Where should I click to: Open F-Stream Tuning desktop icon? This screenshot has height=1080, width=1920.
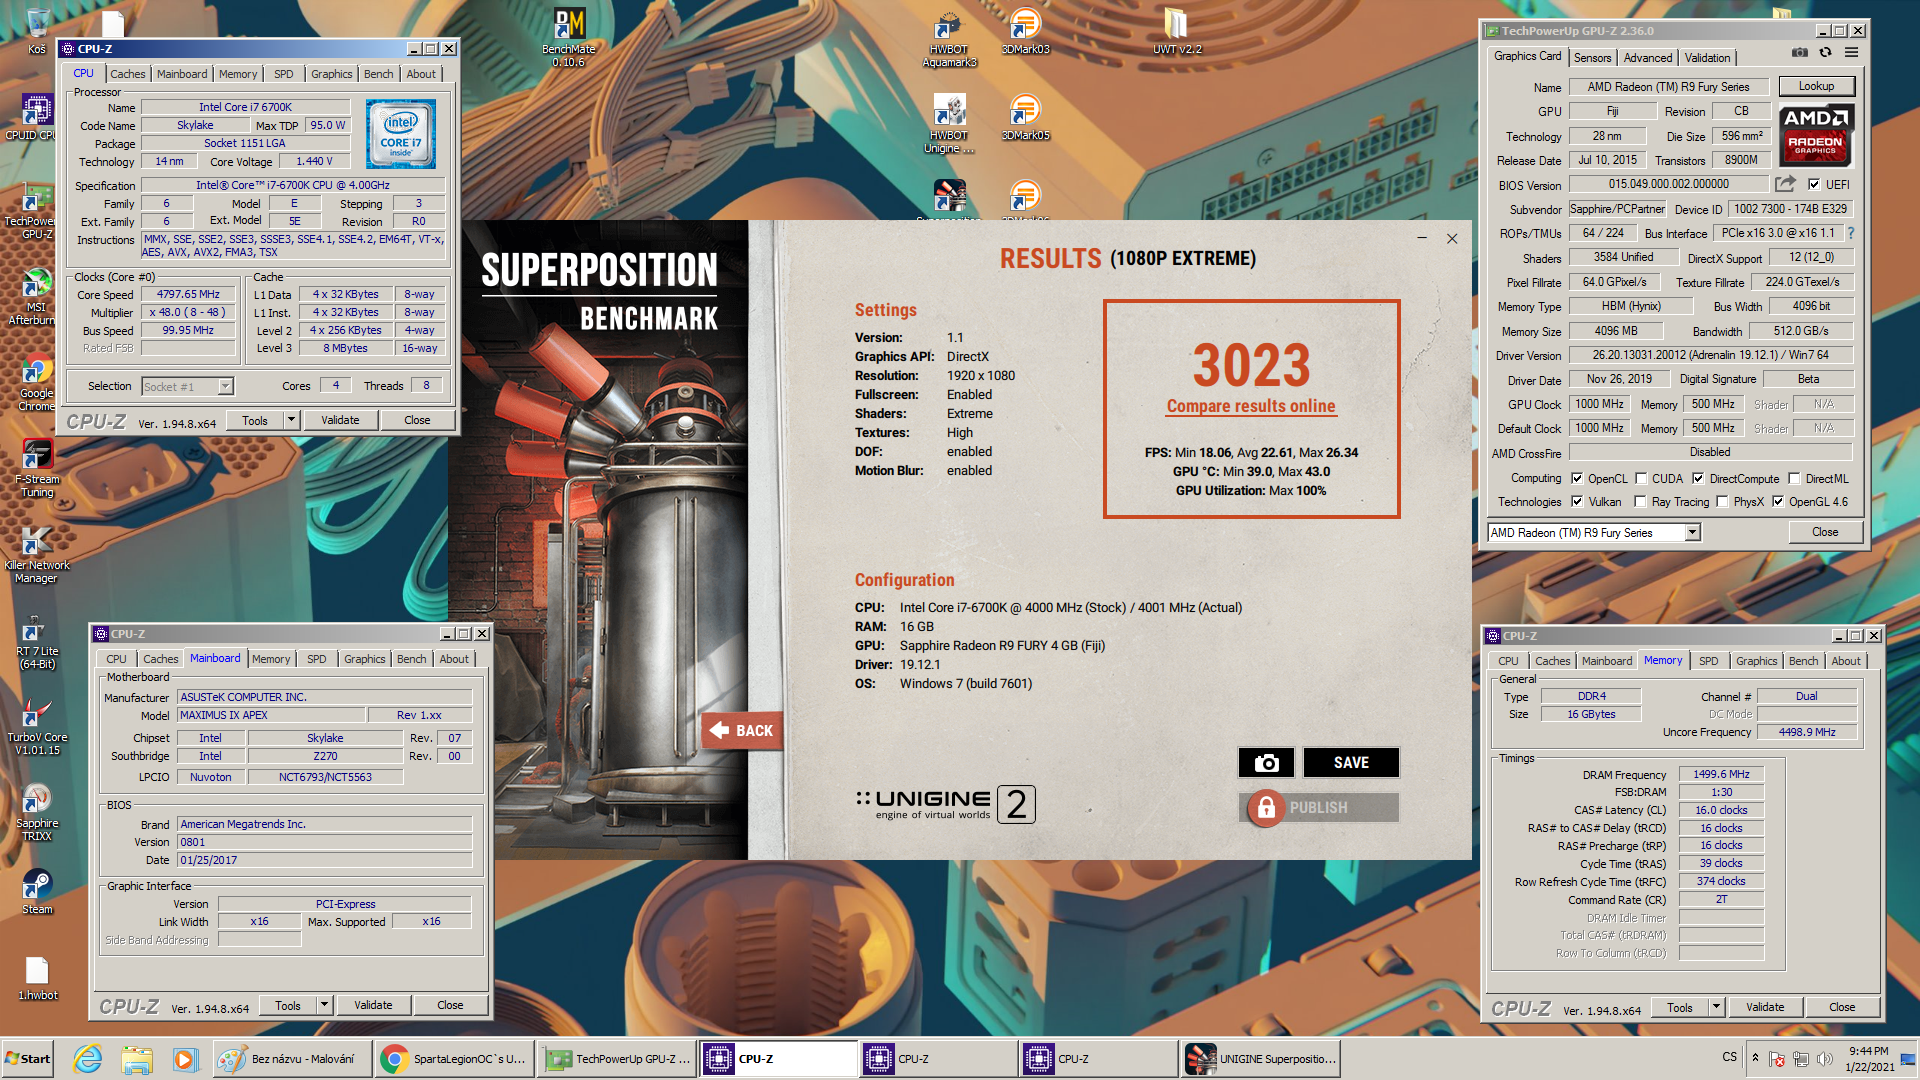37,469
